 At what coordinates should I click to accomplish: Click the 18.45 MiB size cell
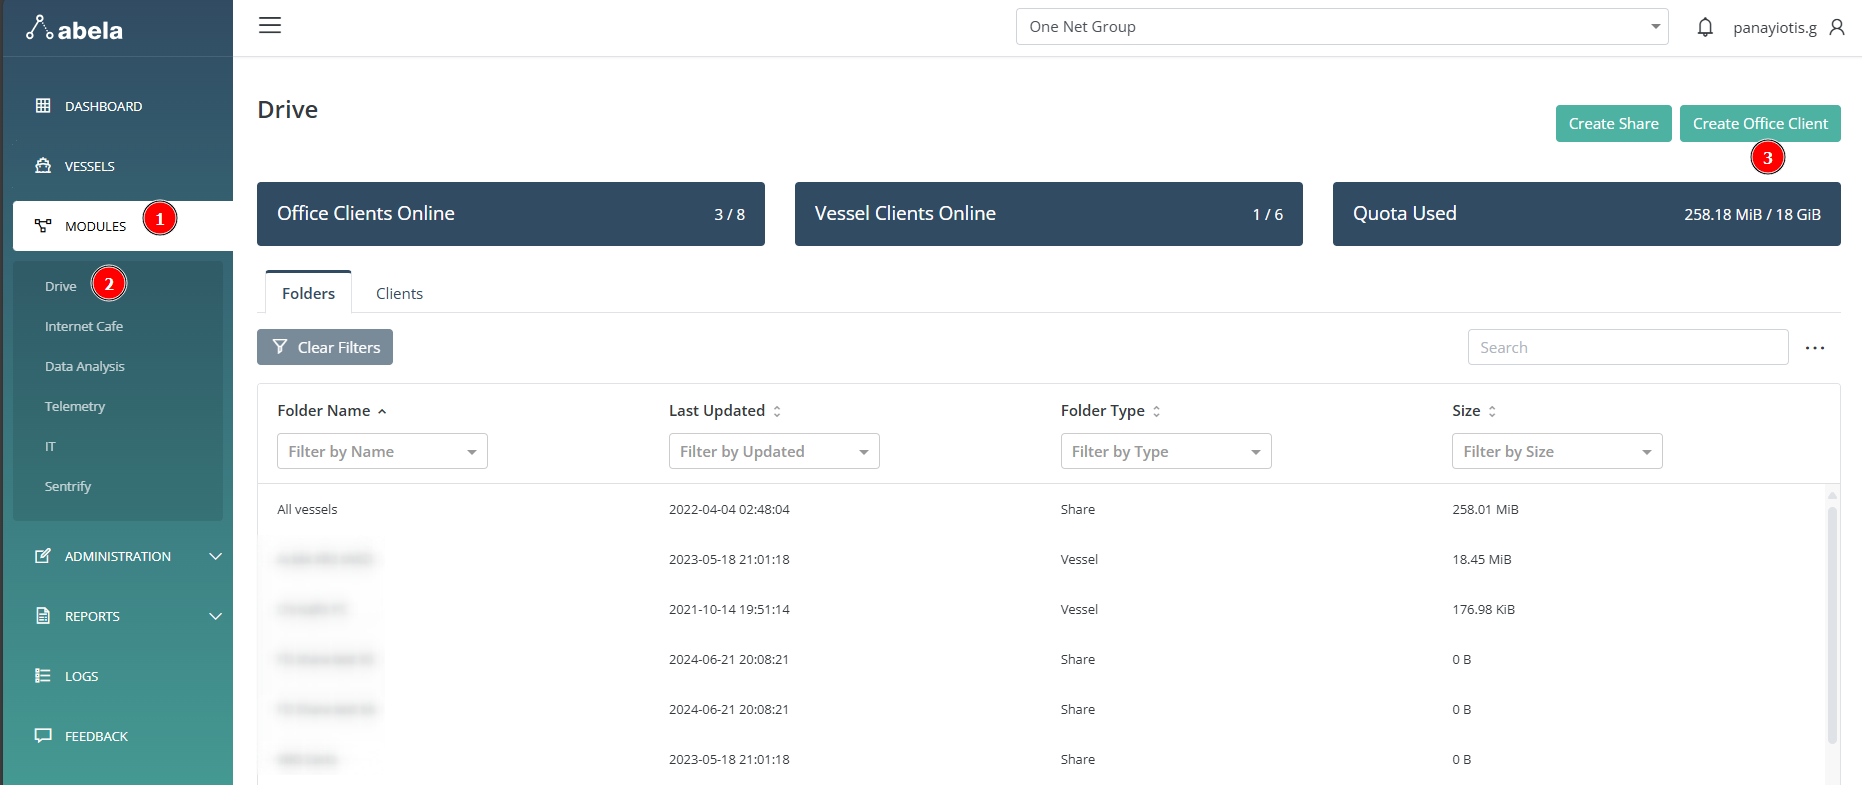1482,559
